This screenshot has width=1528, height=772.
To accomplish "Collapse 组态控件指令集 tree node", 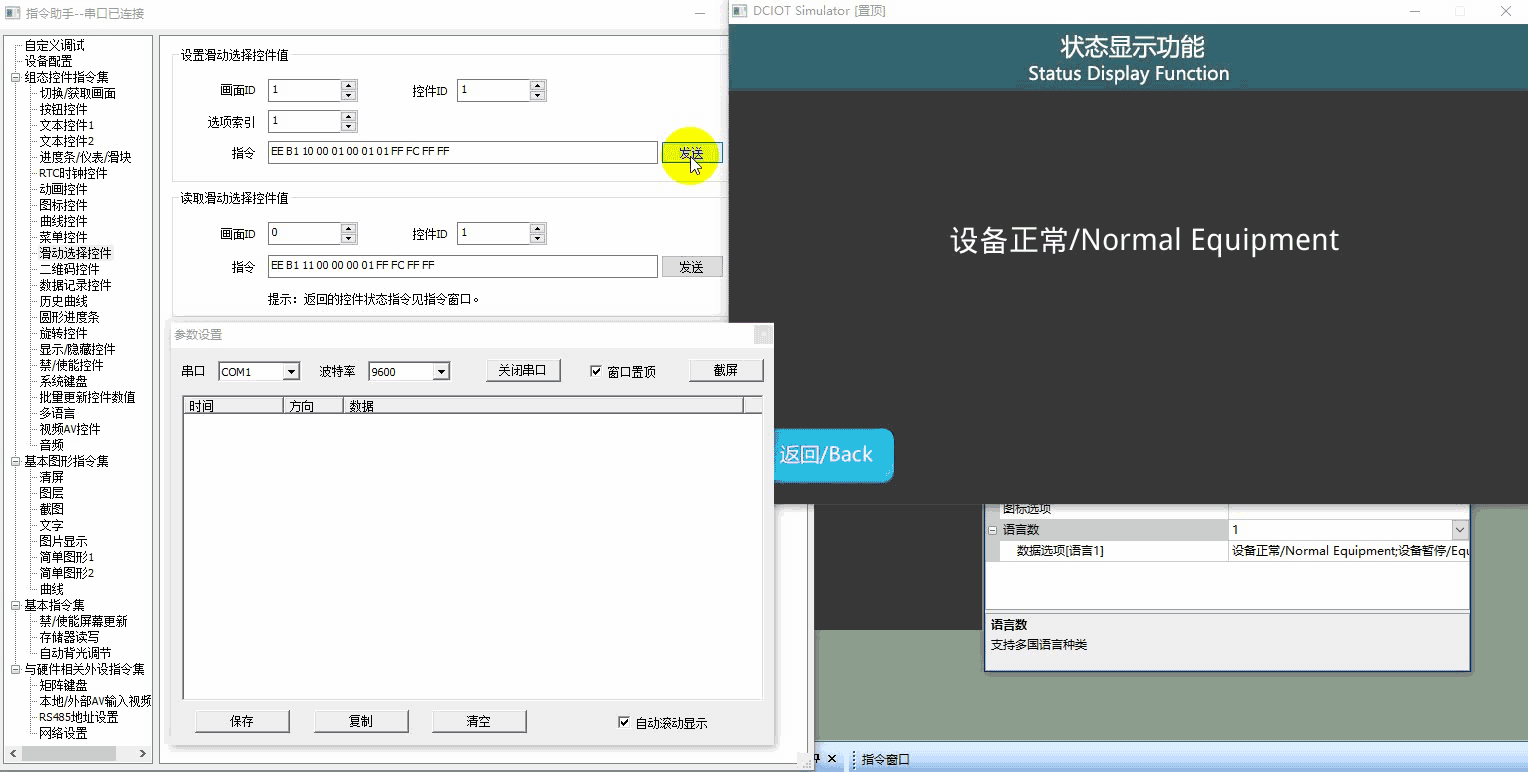I will pyautogui.click(x=15, y=77).
